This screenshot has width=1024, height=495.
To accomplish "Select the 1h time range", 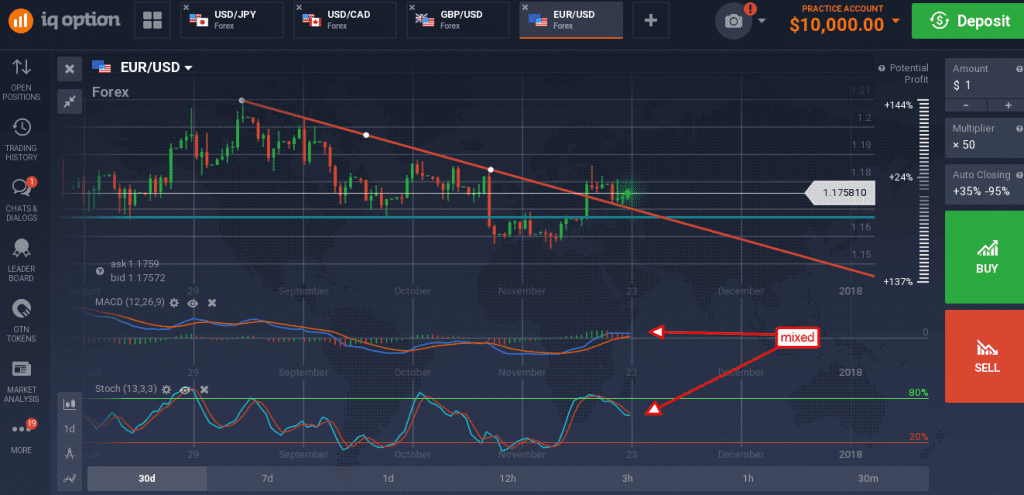I will [x=748, y=478].
